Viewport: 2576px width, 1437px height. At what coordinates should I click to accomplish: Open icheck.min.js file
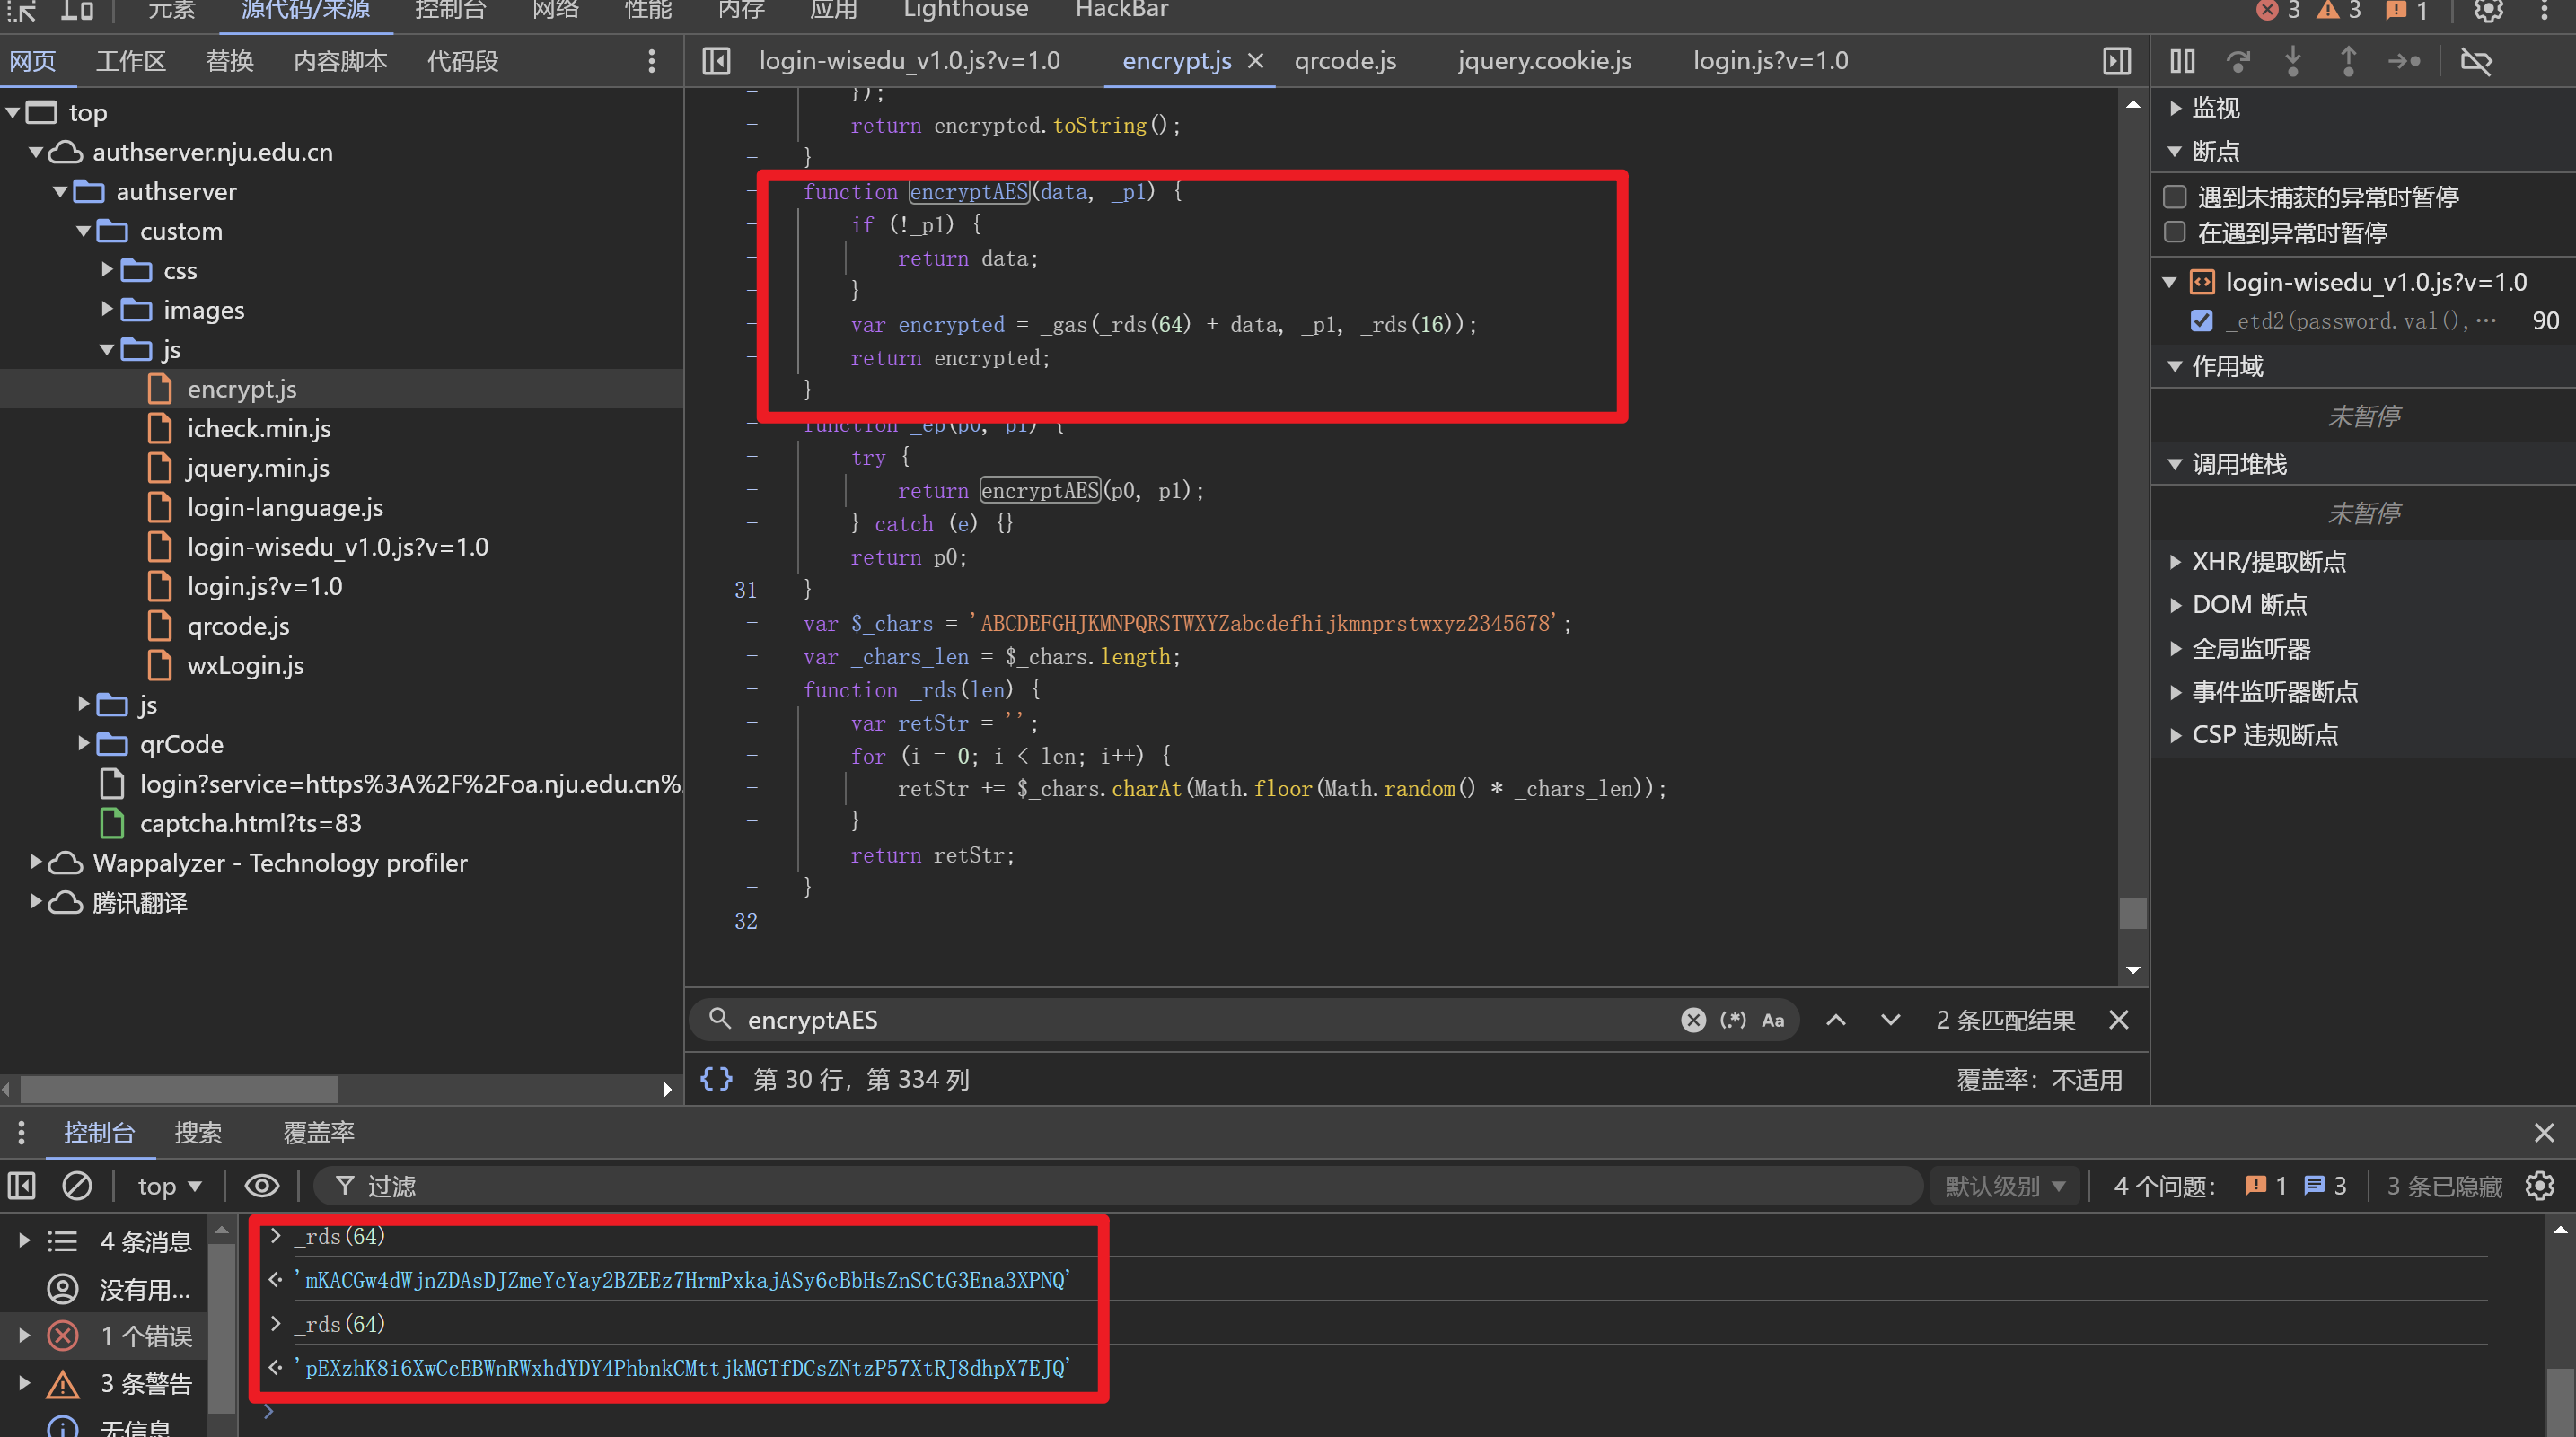pyautogui.click(x=259, y=428)
